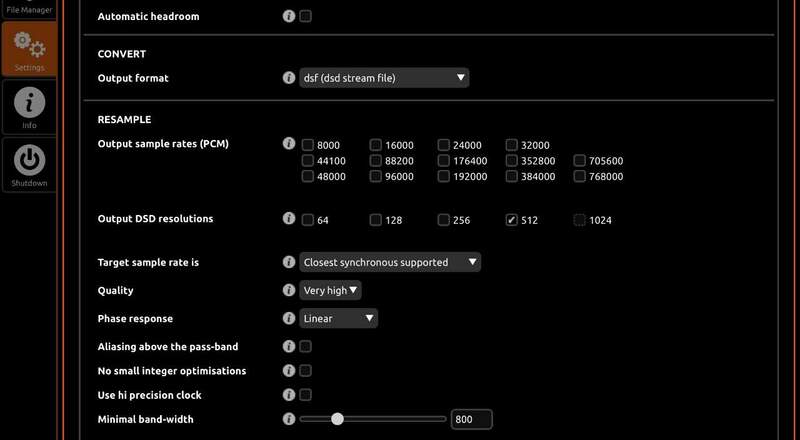Tick the 192000 PCM sample rate
The image size is (800, 440).
click(444, 177)
